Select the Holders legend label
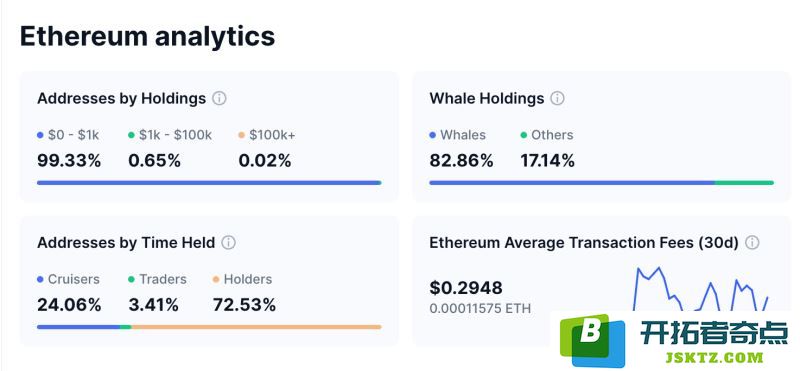The image size is (800, 371). 248,280
